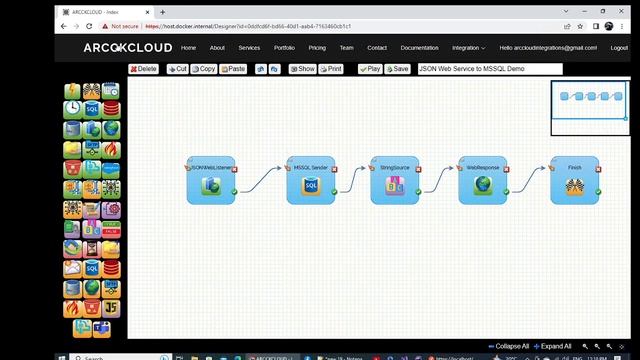This screenshot has height=360, width=640.
Task: Click the undo arrow toolbar icon
Action: point(261,69)
